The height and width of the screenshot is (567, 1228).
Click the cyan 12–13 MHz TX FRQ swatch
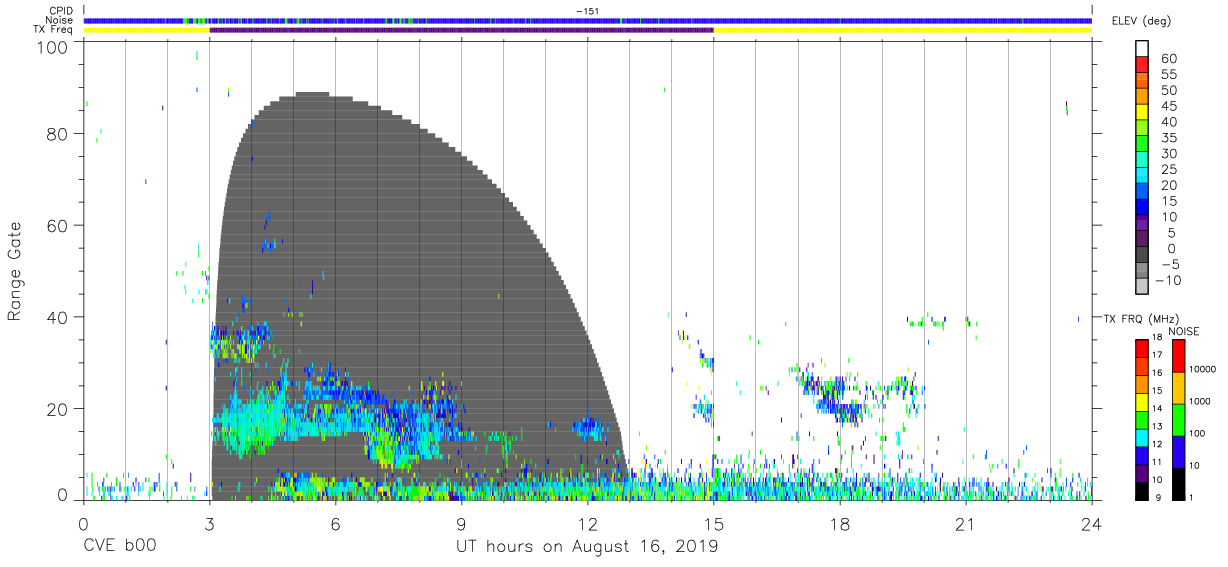point(1142,436)
